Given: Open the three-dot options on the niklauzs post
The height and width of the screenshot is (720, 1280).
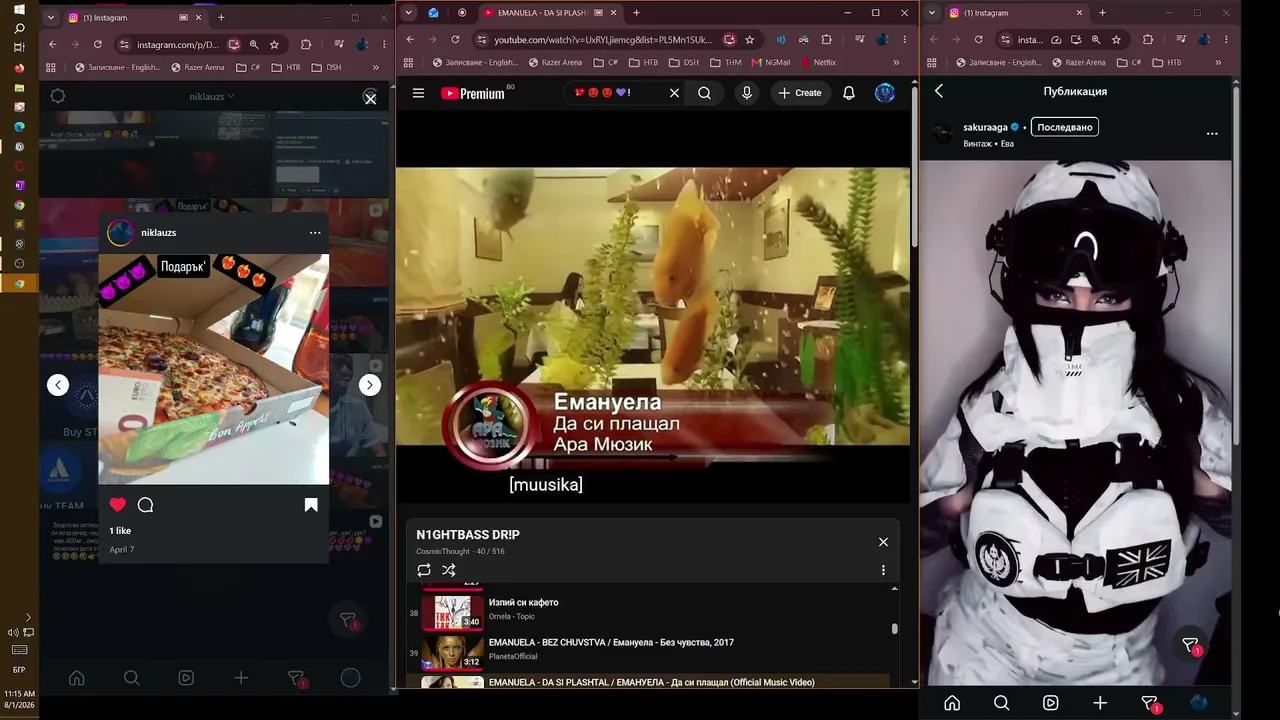Looking at the screenshot, I should click(315, 233).
